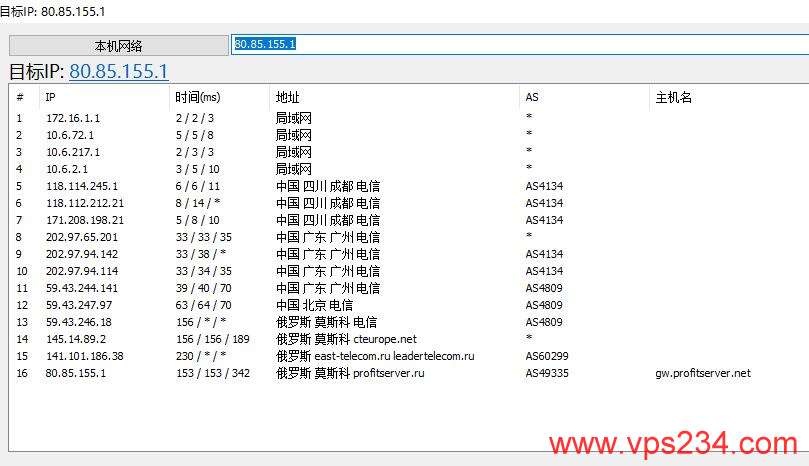The width and height of the screenshot is (809, 466).
Task: Select hop row with IP 59.43.247.97
Action: coord(409,306)
